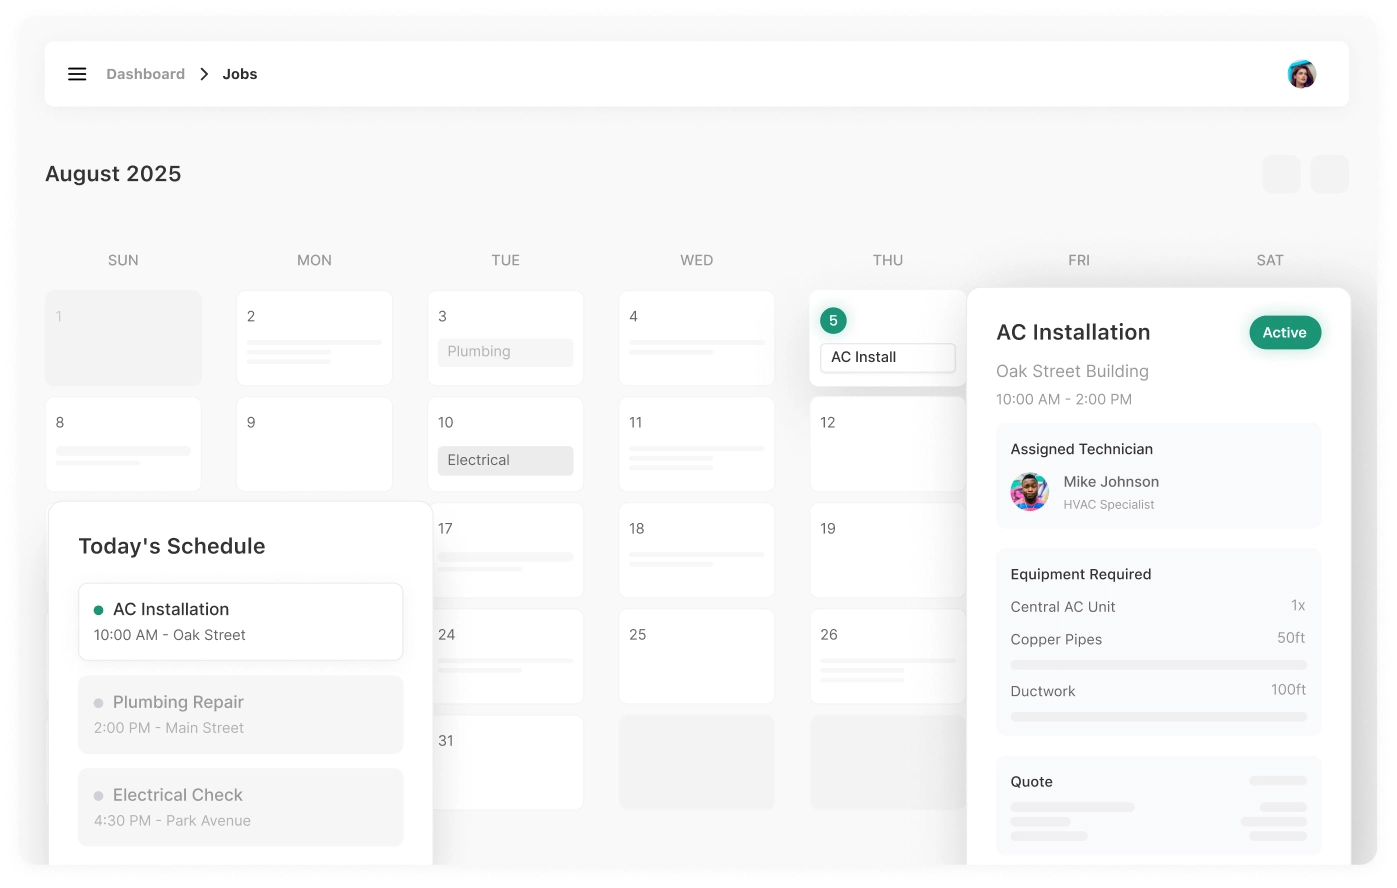The image size is (1397, 888).
Task: Select the green dot on AC Installation
Action: click(x=98, y=610)
